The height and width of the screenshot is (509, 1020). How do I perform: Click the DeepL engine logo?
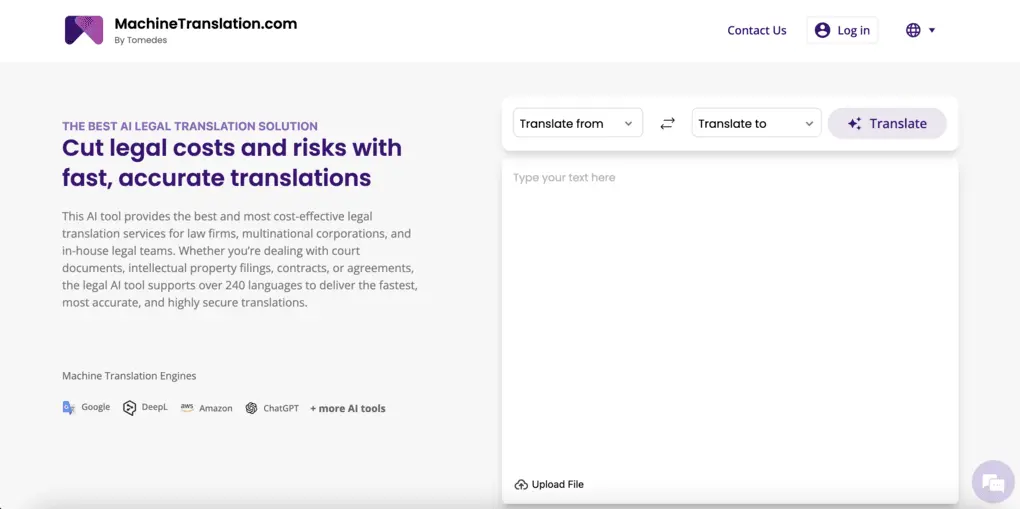point(129,408)
